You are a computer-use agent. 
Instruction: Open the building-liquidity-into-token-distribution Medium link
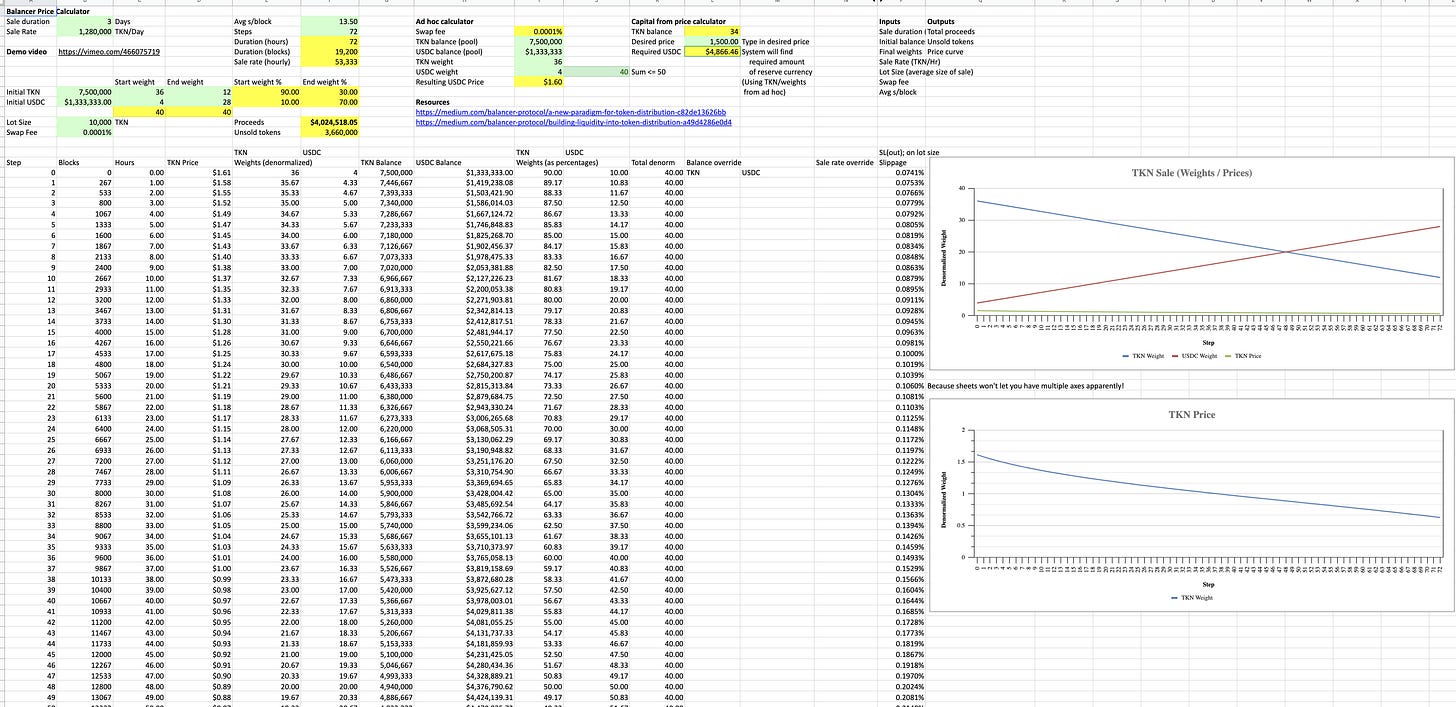(x=573, y=122)
